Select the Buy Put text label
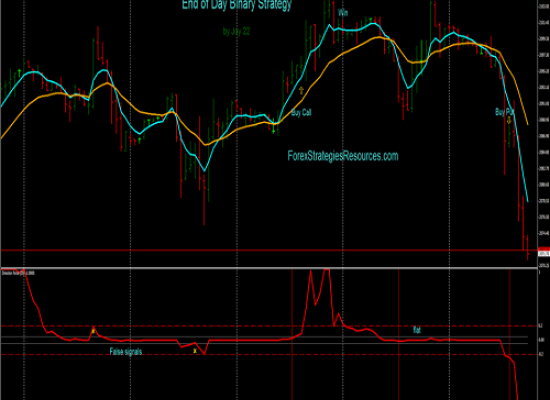550x400 pixels. [504, 112]
